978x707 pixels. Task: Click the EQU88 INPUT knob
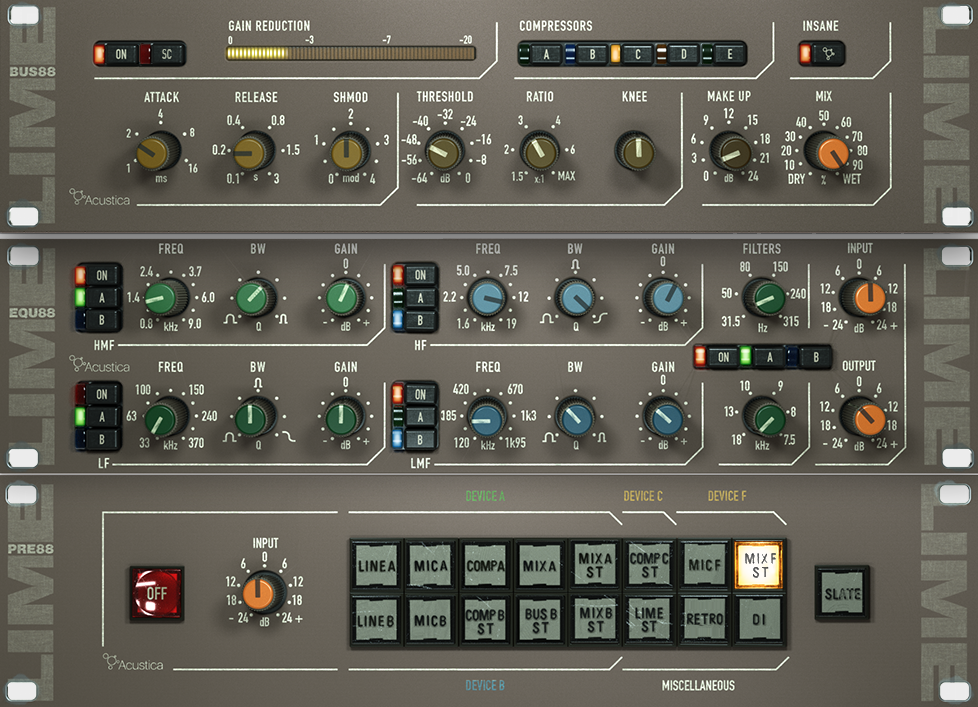point(863,297)
